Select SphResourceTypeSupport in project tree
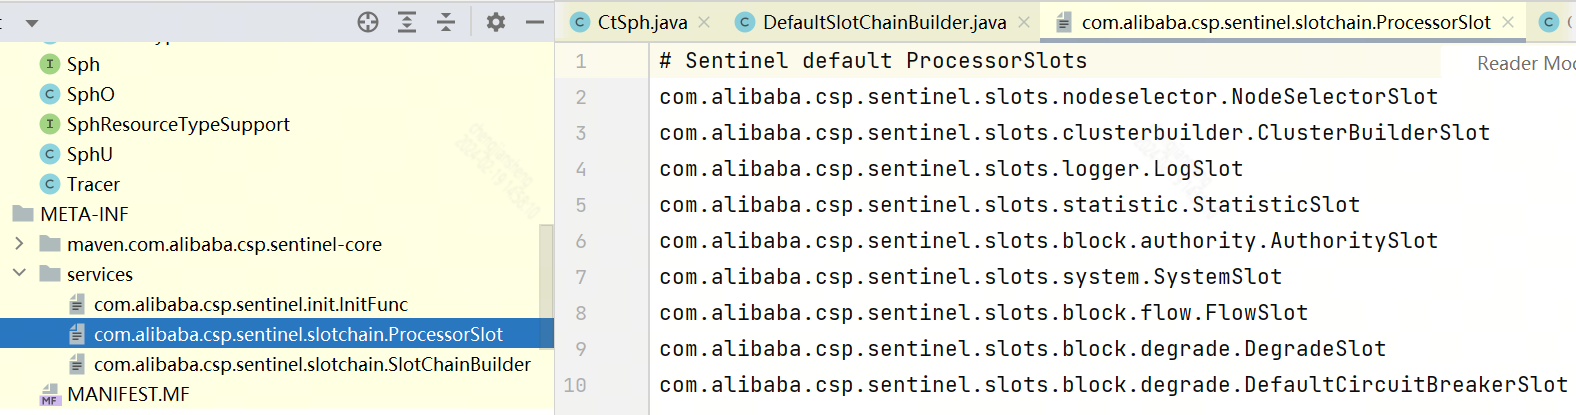1576x415 pixels. pyautogui.click(x=178, y=124)
